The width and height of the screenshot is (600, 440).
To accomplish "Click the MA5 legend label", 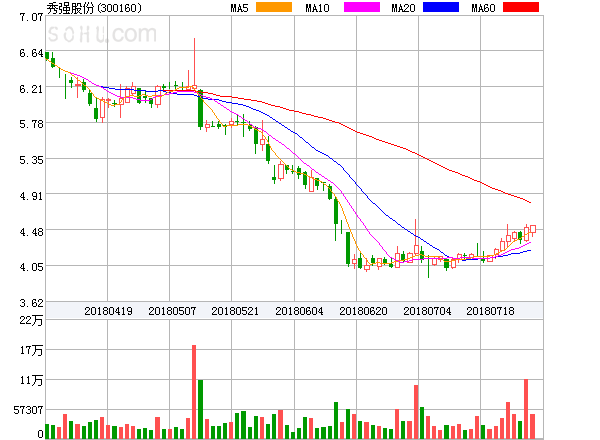I will click(240, 8).
